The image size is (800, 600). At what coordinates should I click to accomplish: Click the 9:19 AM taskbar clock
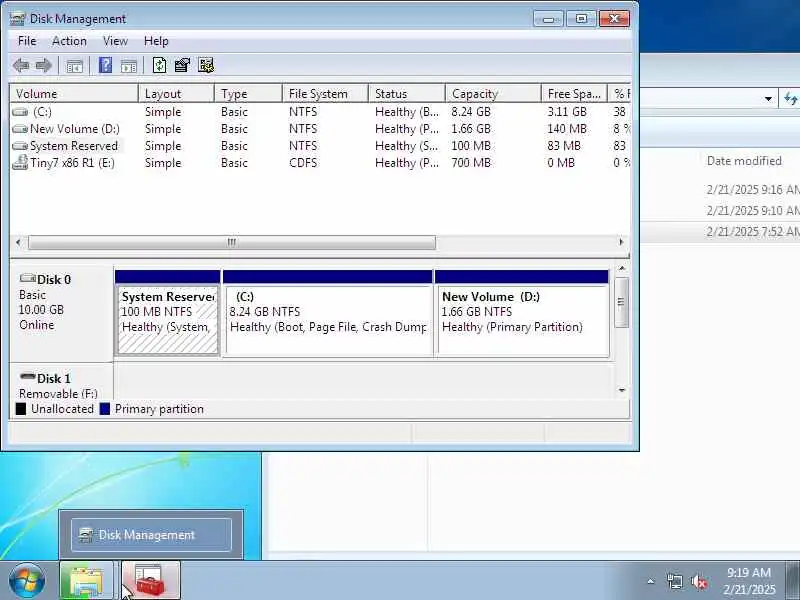749,581
